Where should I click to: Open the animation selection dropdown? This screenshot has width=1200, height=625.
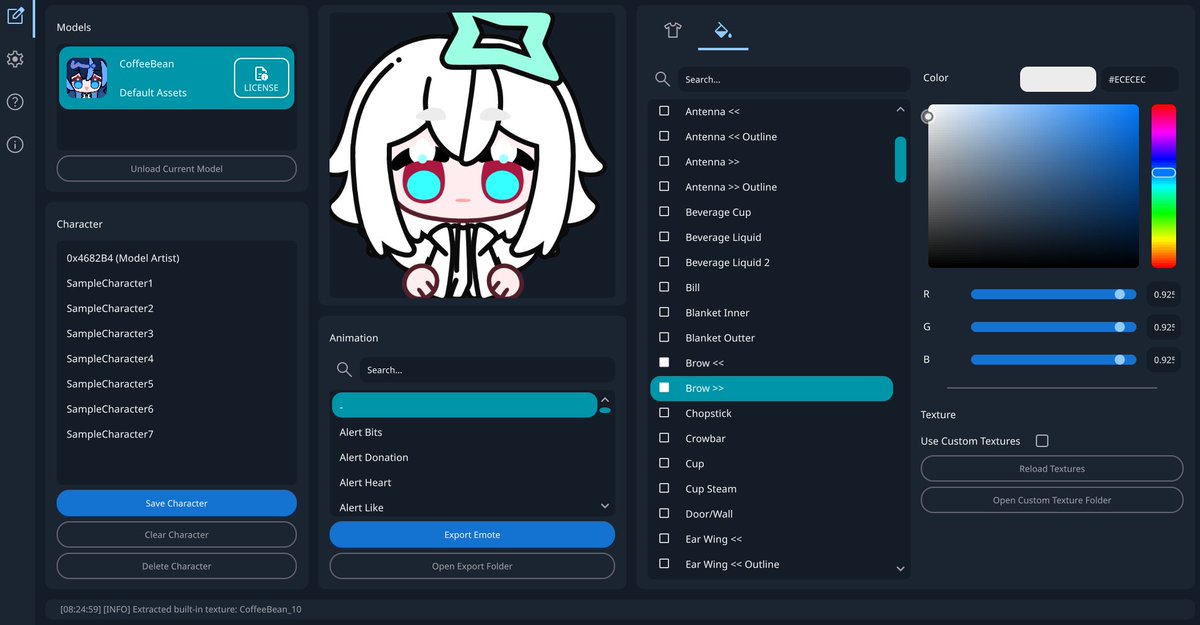464,404
